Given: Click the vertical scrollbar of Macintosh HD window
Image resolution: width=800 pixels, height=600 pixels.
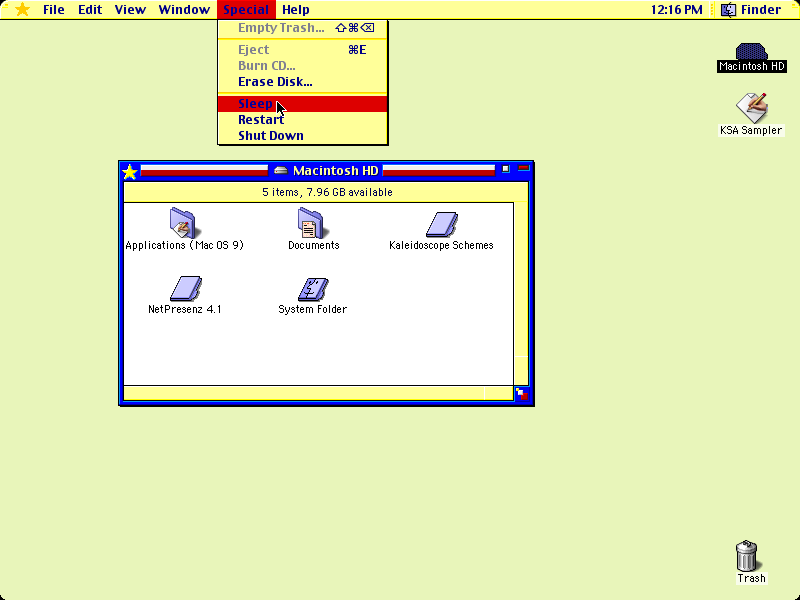Looking at the screenshot, I should (x=521, y=293).
